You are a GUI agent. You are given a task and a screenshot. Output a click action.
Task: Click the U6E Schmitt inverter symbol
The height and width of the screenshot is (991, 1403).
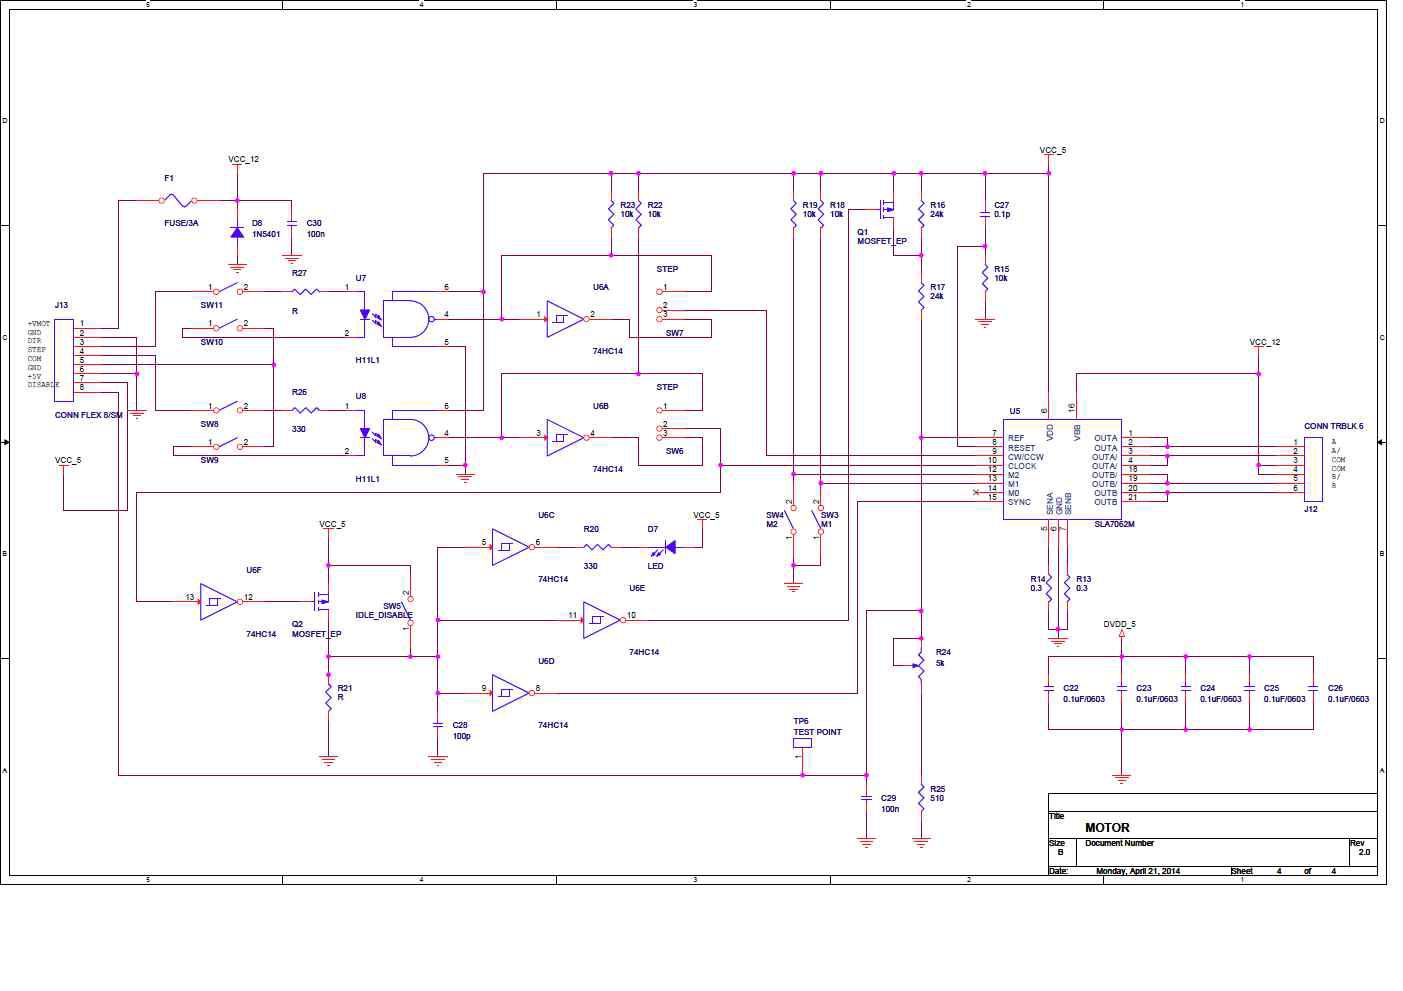pyautogui.click(x=602, y=620)
